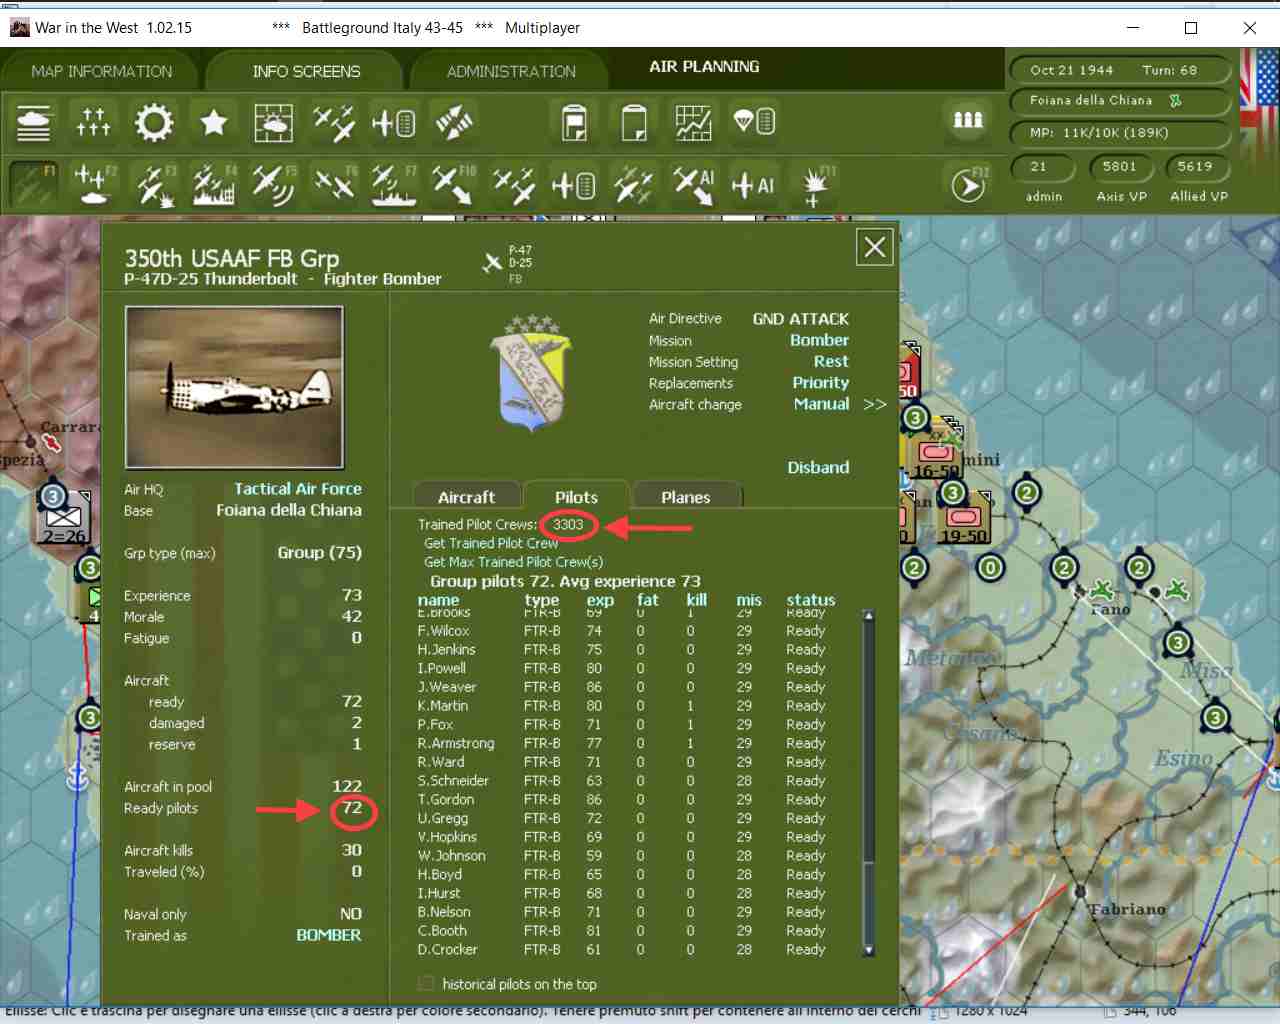Toggle Mission Setting value Rest
The image size is (1280, 1024).
pos(830,361)
